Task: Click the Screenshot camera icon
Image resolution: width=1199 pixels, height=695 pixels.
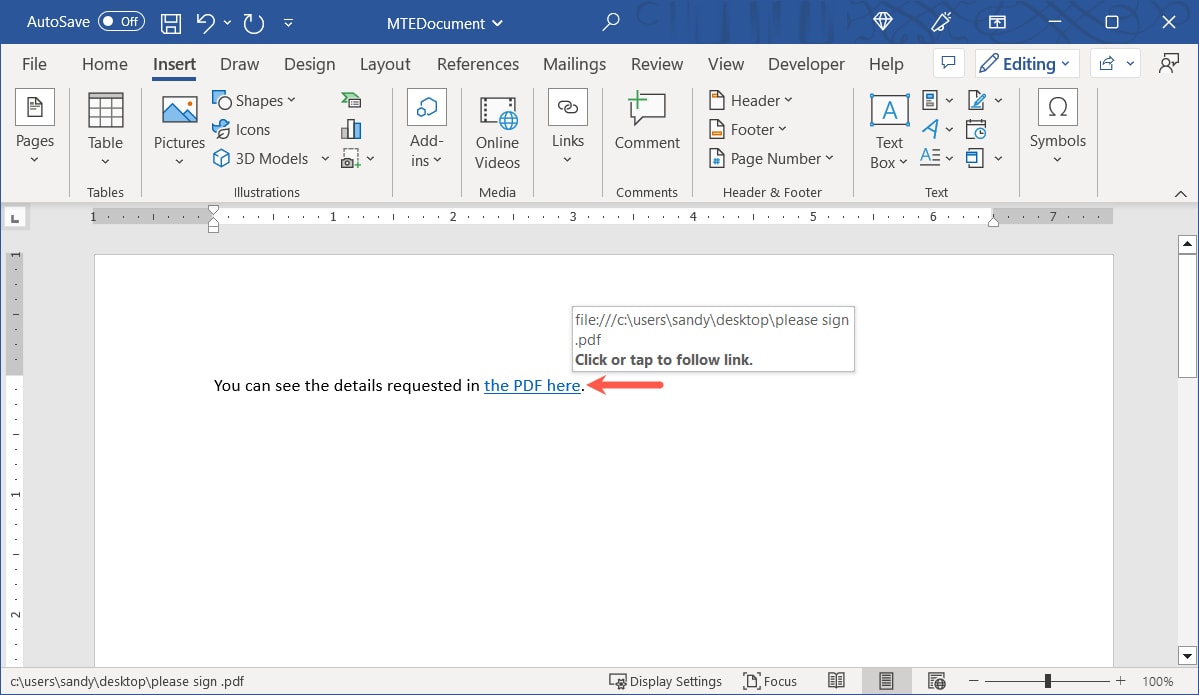Action: pos(350,159)
